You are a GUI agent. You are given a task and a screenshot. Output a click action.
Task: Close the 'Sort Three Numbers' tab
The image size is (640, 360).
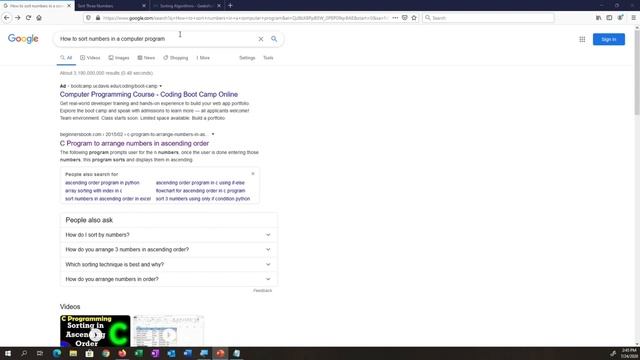pos(144,6)
